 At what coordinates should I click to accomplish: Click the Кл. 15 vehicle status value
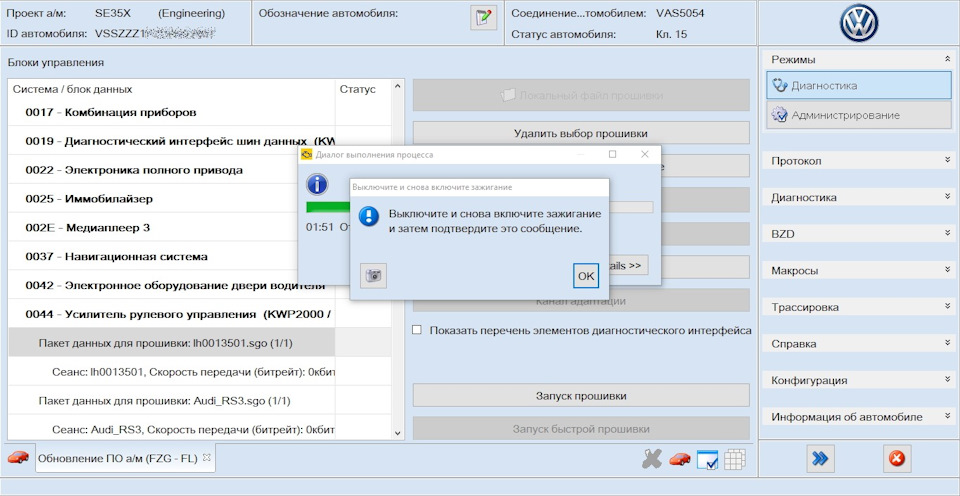[x=671, y=34]
